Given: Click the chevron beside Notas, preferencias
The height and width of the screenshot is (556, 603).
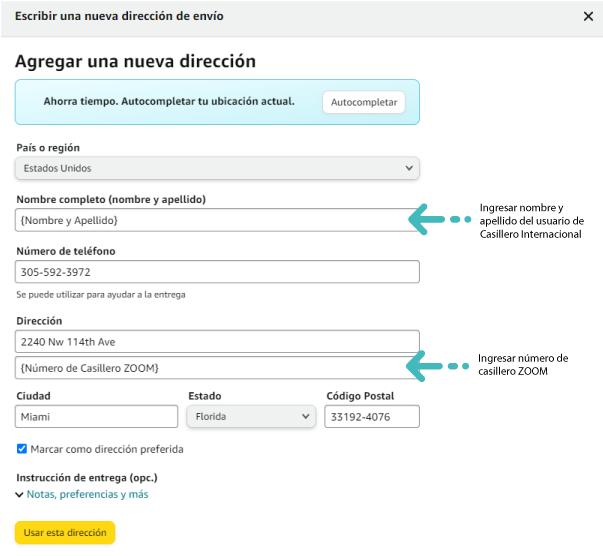Looking at the screenshot, I should [x=19, y=494].
